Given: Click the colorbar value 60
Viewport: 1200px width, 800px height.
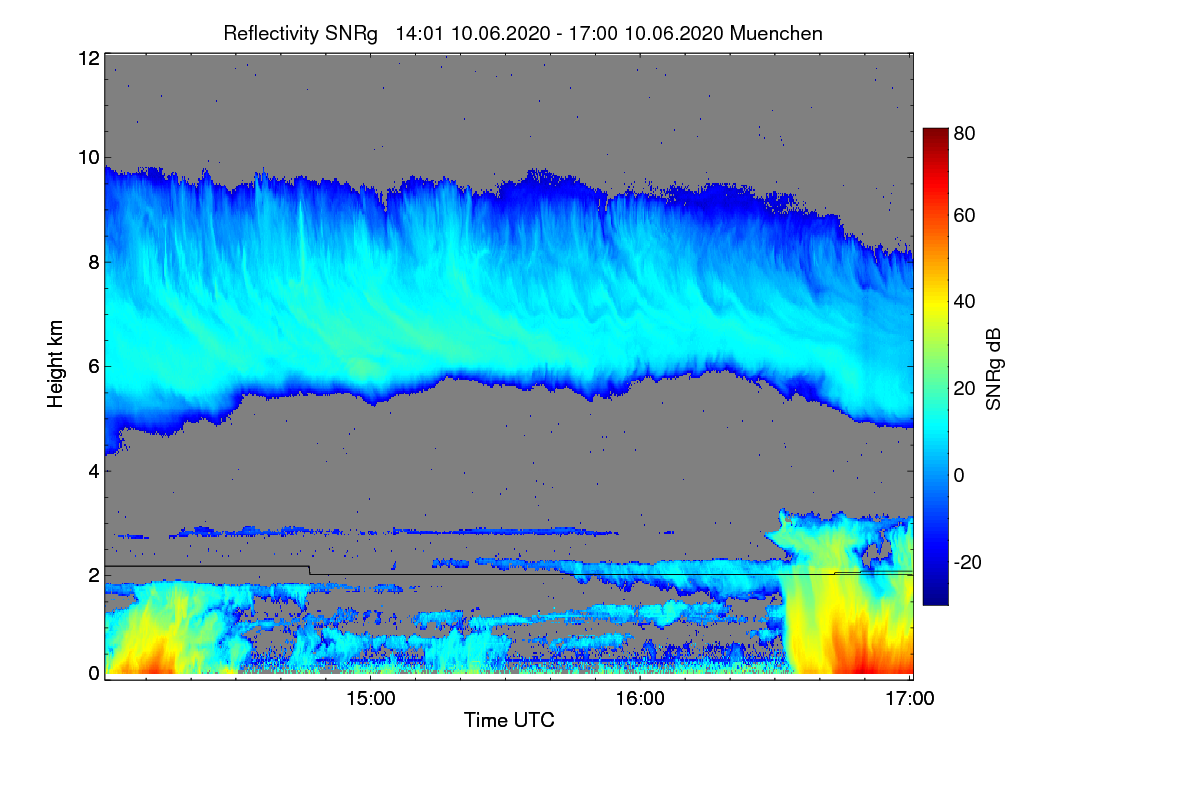Looking at the screenshot, I should point(964,216).
